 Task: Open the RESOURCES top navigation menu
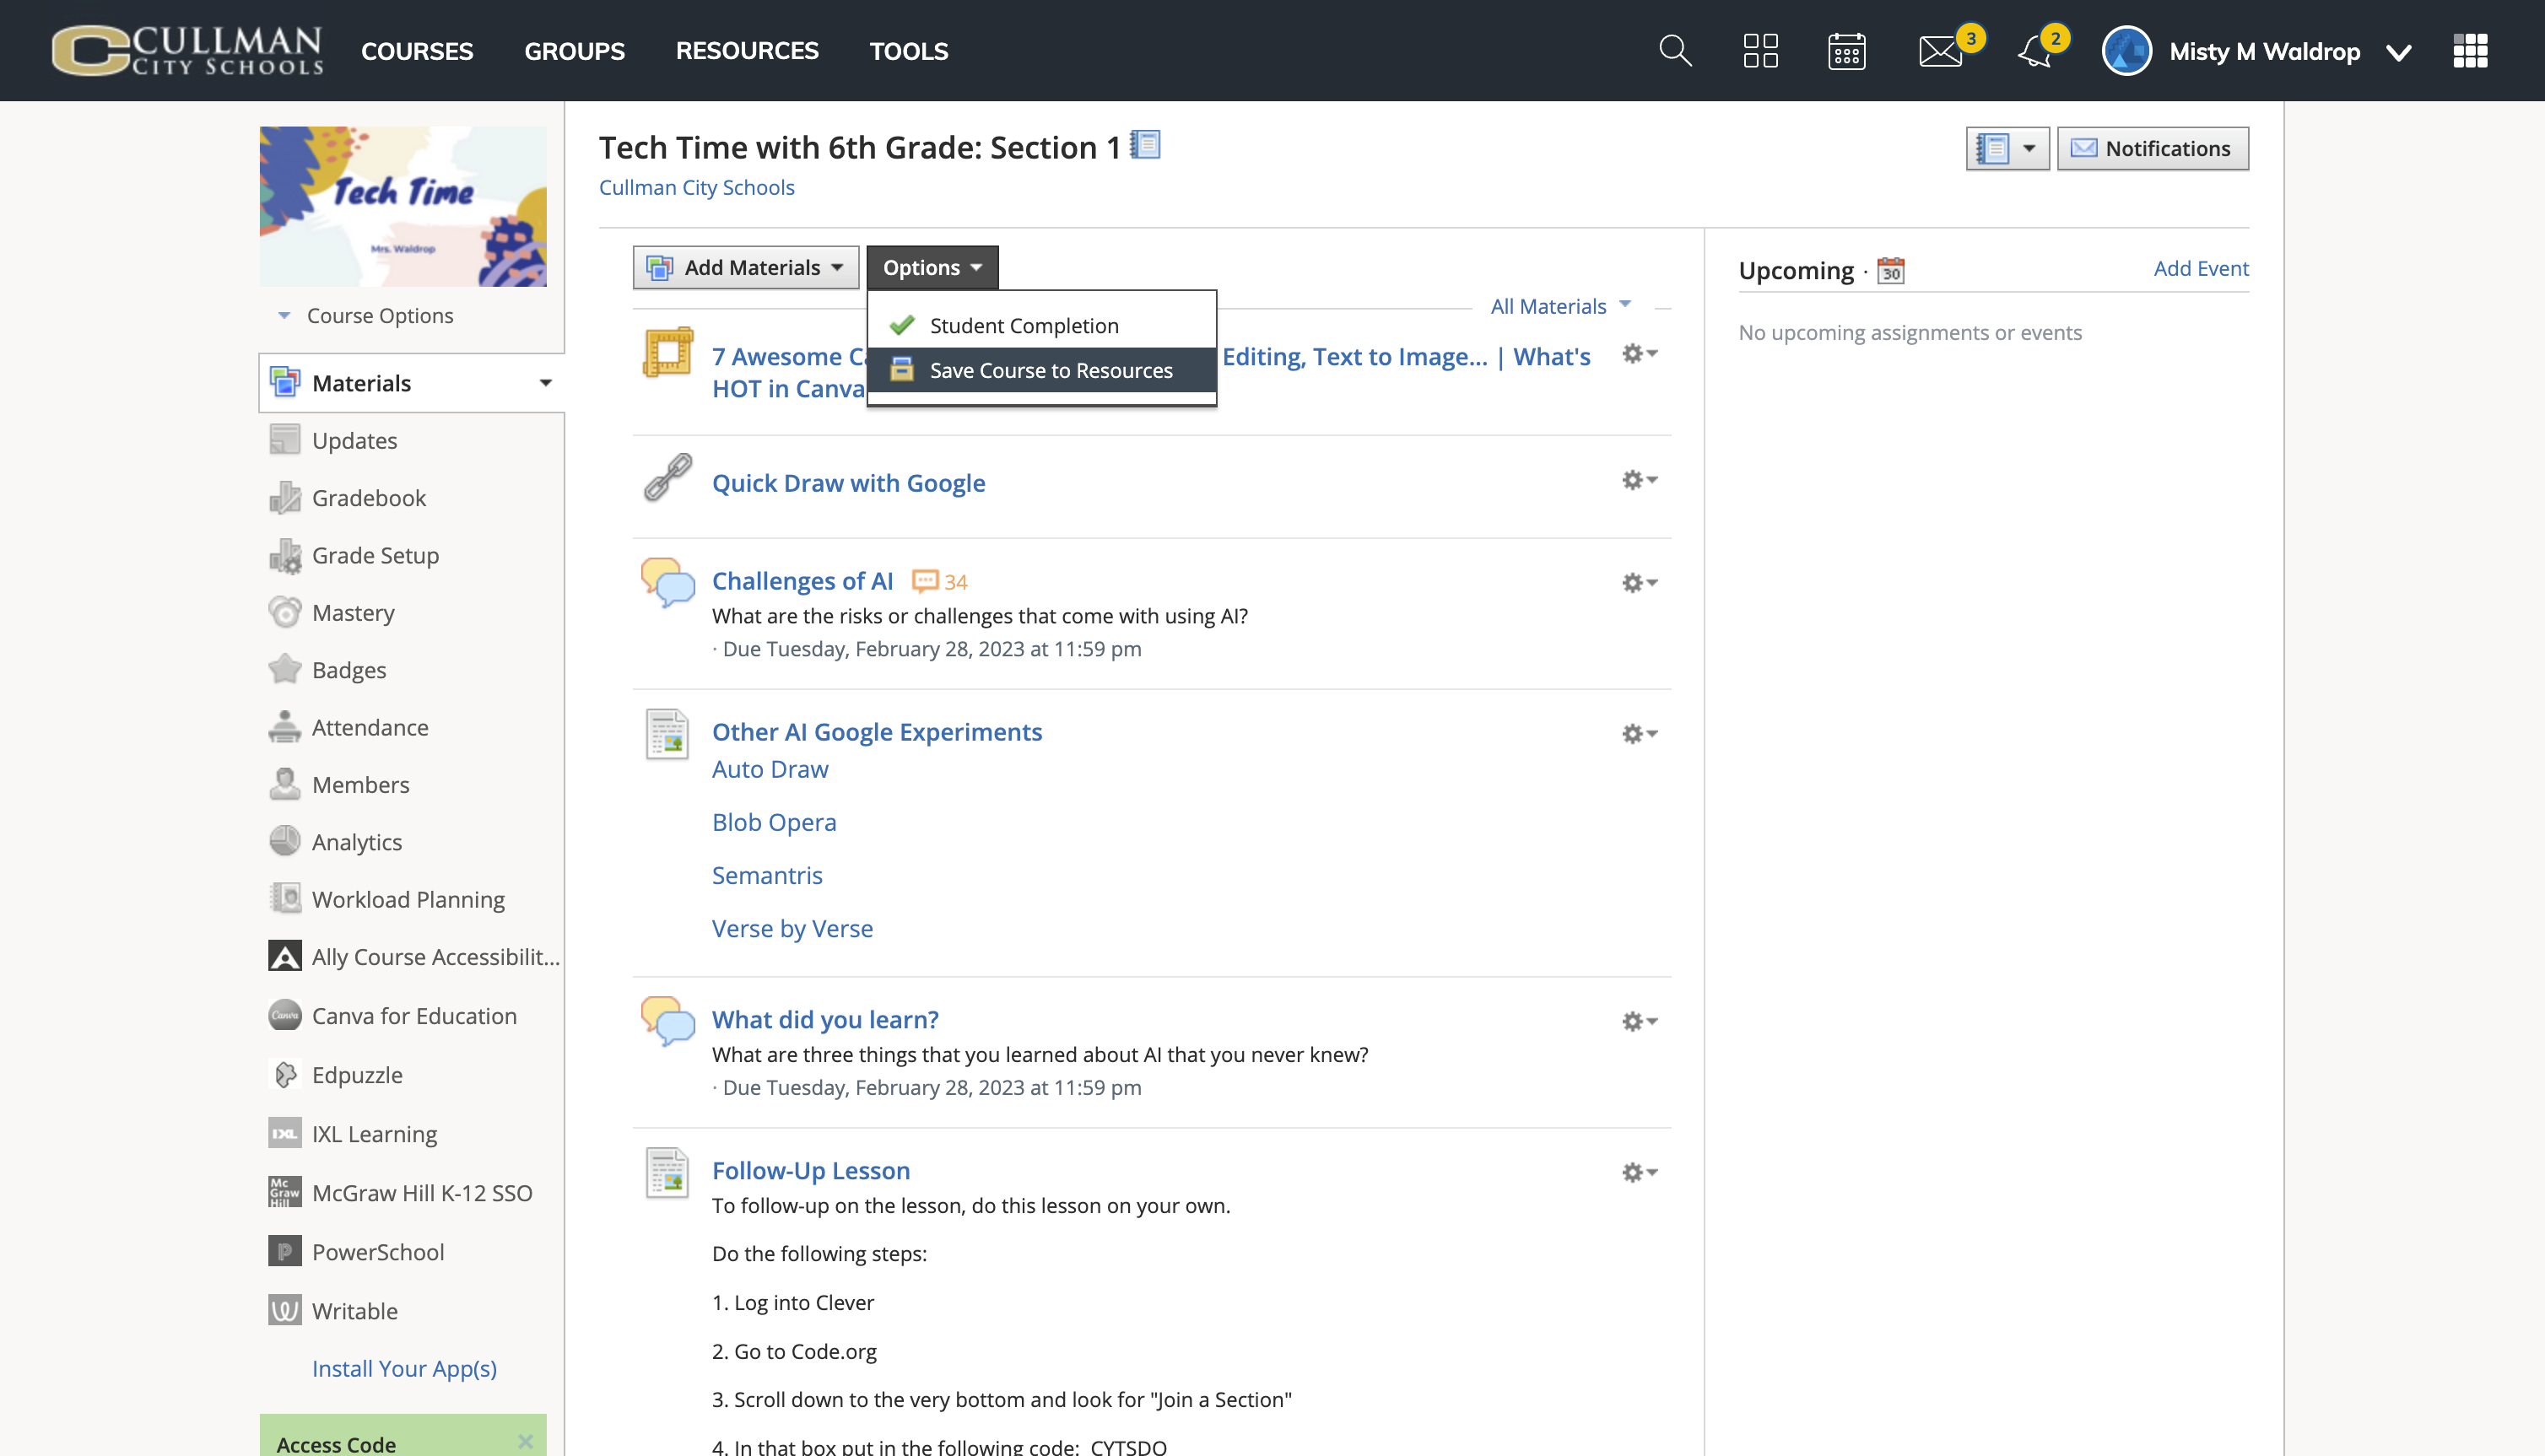click(x=747, y=51)
